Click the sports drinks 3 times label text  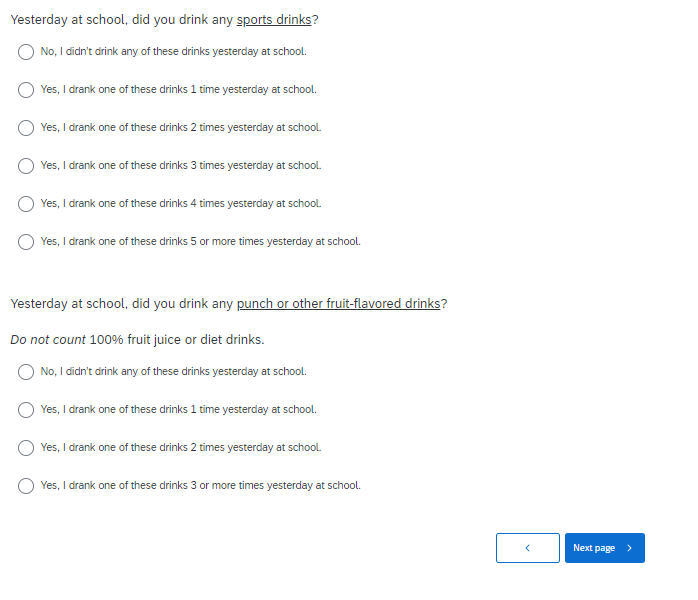181,166
